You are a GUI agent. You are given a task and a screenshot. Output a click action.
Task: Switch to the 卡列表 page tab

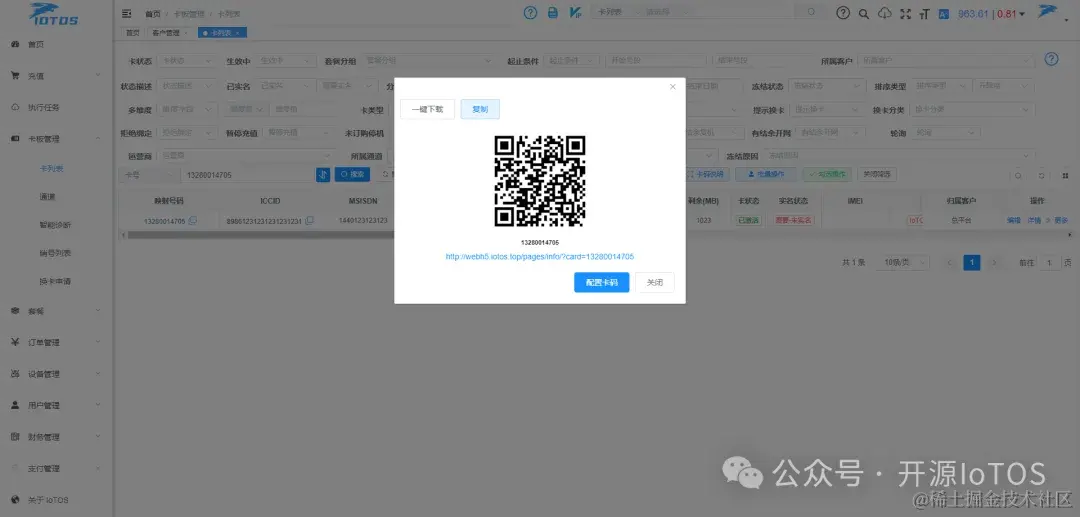[x=222, y=32]
